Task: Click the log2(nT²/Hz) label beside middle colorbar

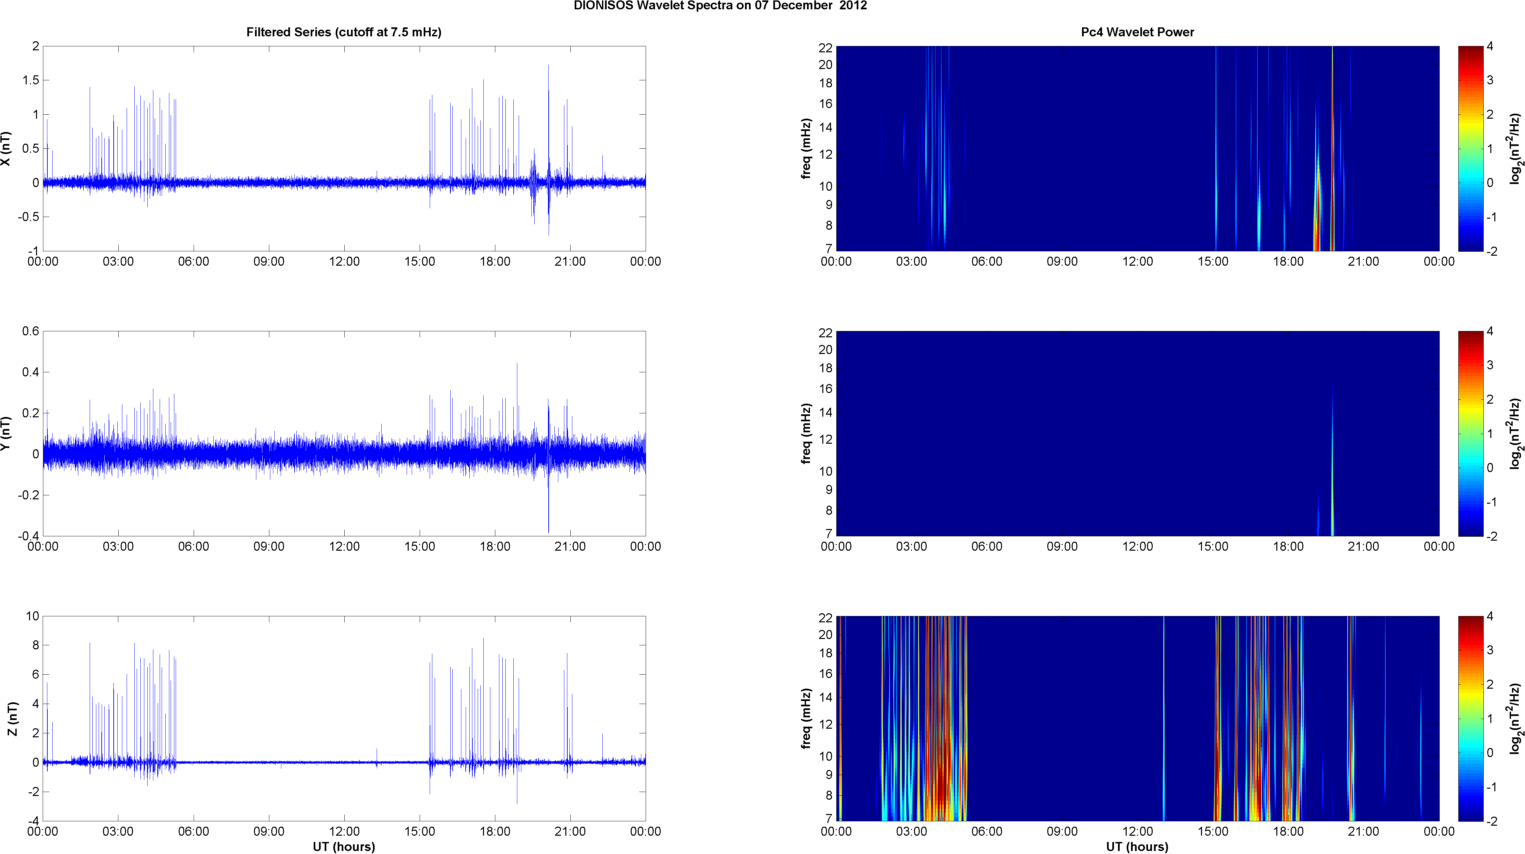Action: click(x=1516, y=434)
